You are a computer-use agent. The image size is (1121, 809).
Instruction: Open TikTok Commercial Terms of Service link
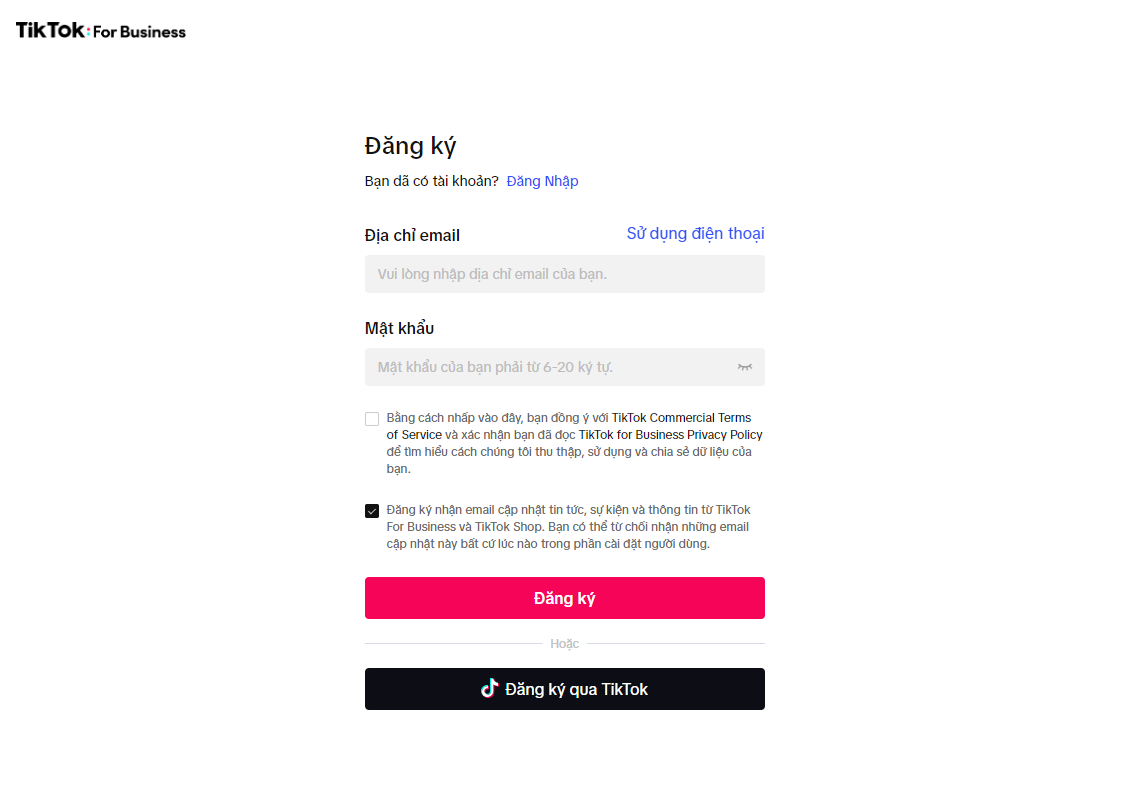(x=569, y=426)
